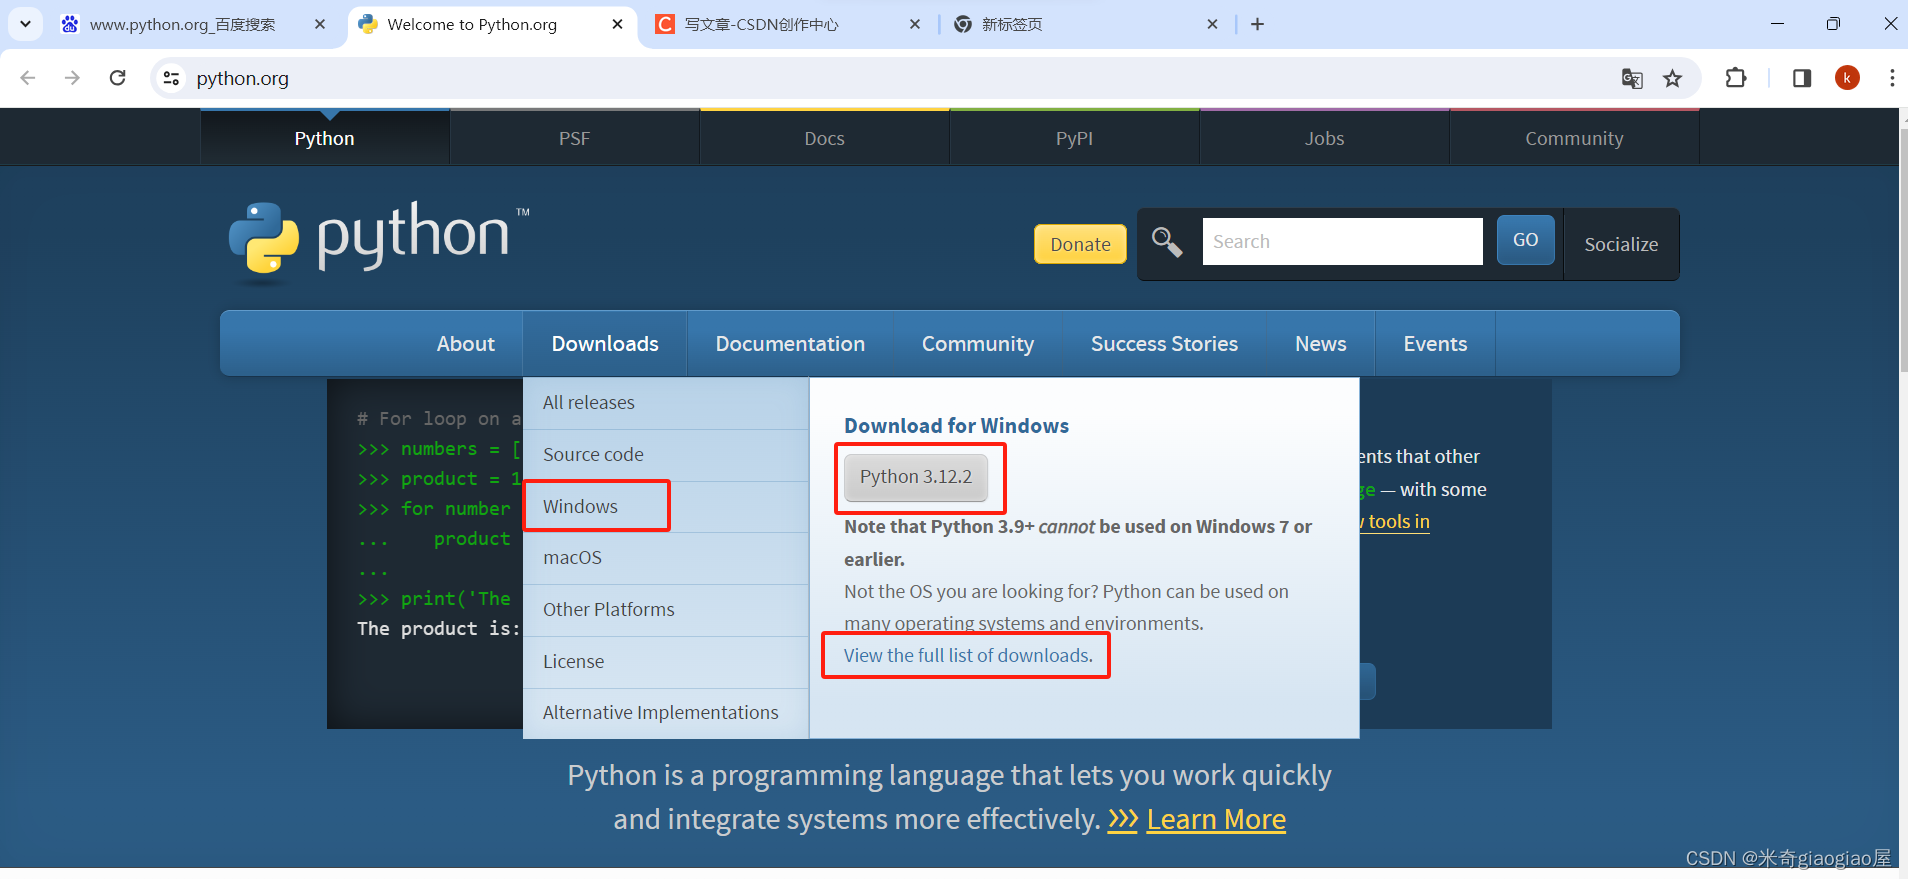Open the Downloads navigation menu
The height and width of the screenshot is (879, 1908).
point(605,343)
